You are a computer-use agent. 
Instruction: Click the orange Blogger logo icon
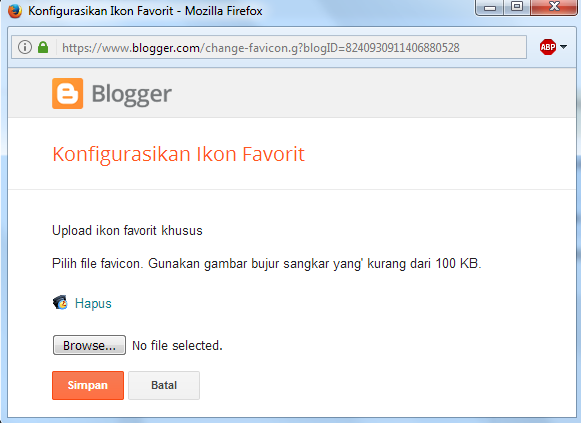[67, 93]
